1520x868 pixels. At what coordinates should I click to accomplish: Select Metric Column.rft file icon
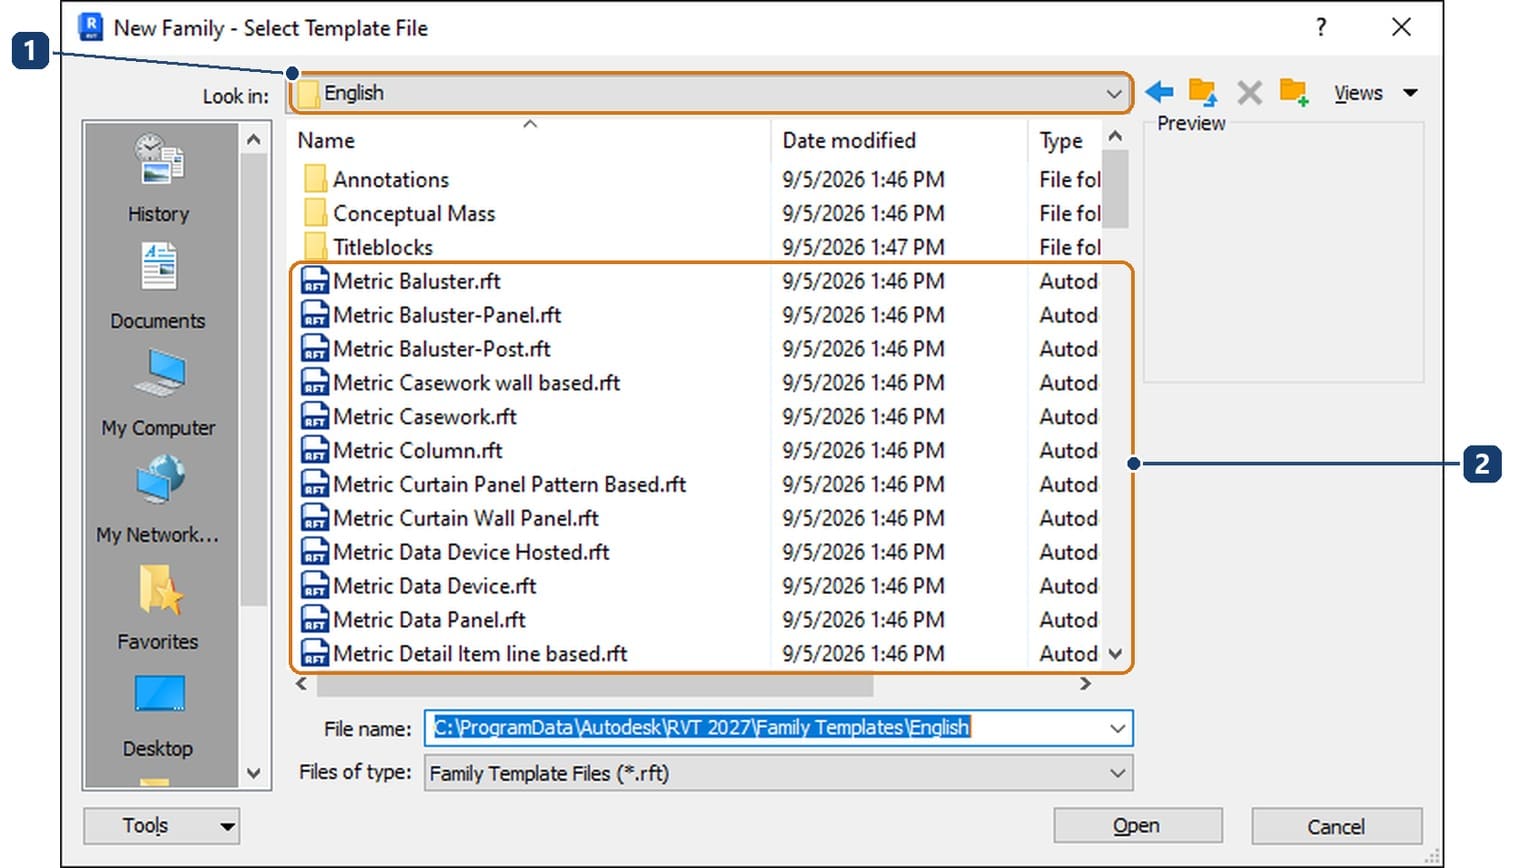(315, 450)
